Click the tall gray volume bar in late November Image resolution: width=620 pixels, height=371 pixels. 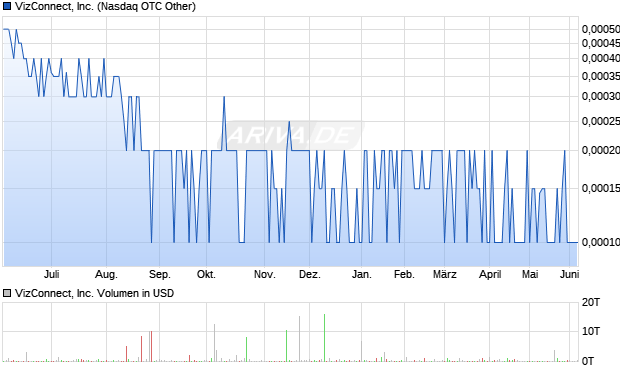[x=299, y=339]
